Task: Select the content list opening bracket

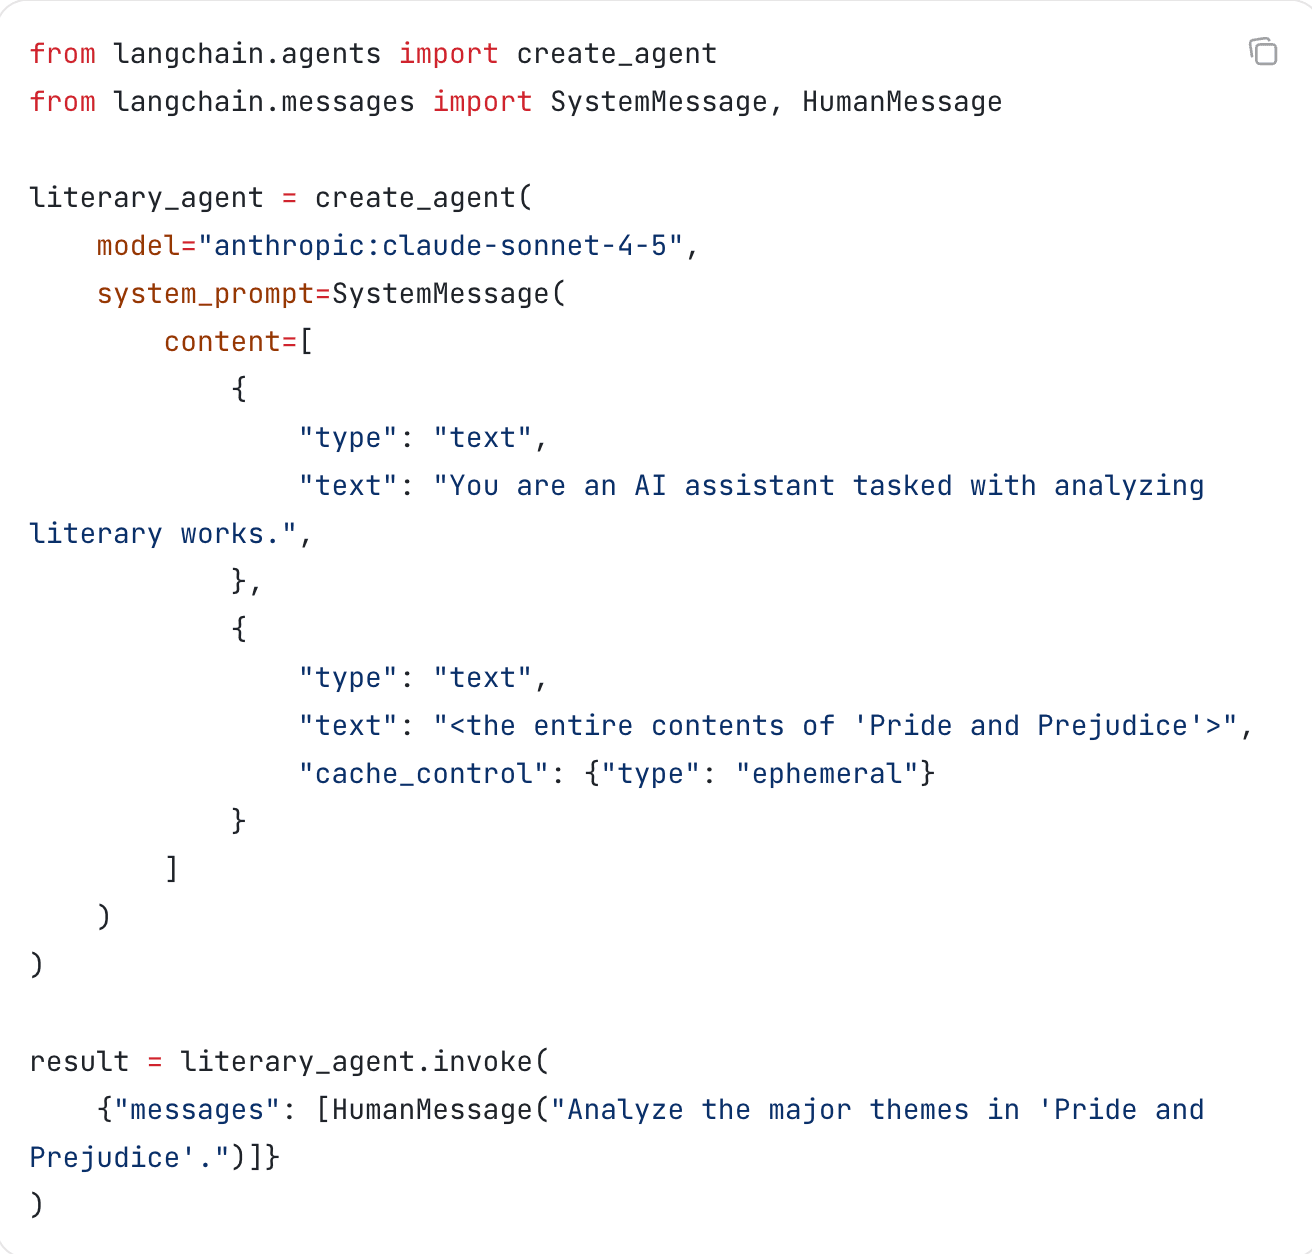Action: pyautogui.click(x=306, y=341)
